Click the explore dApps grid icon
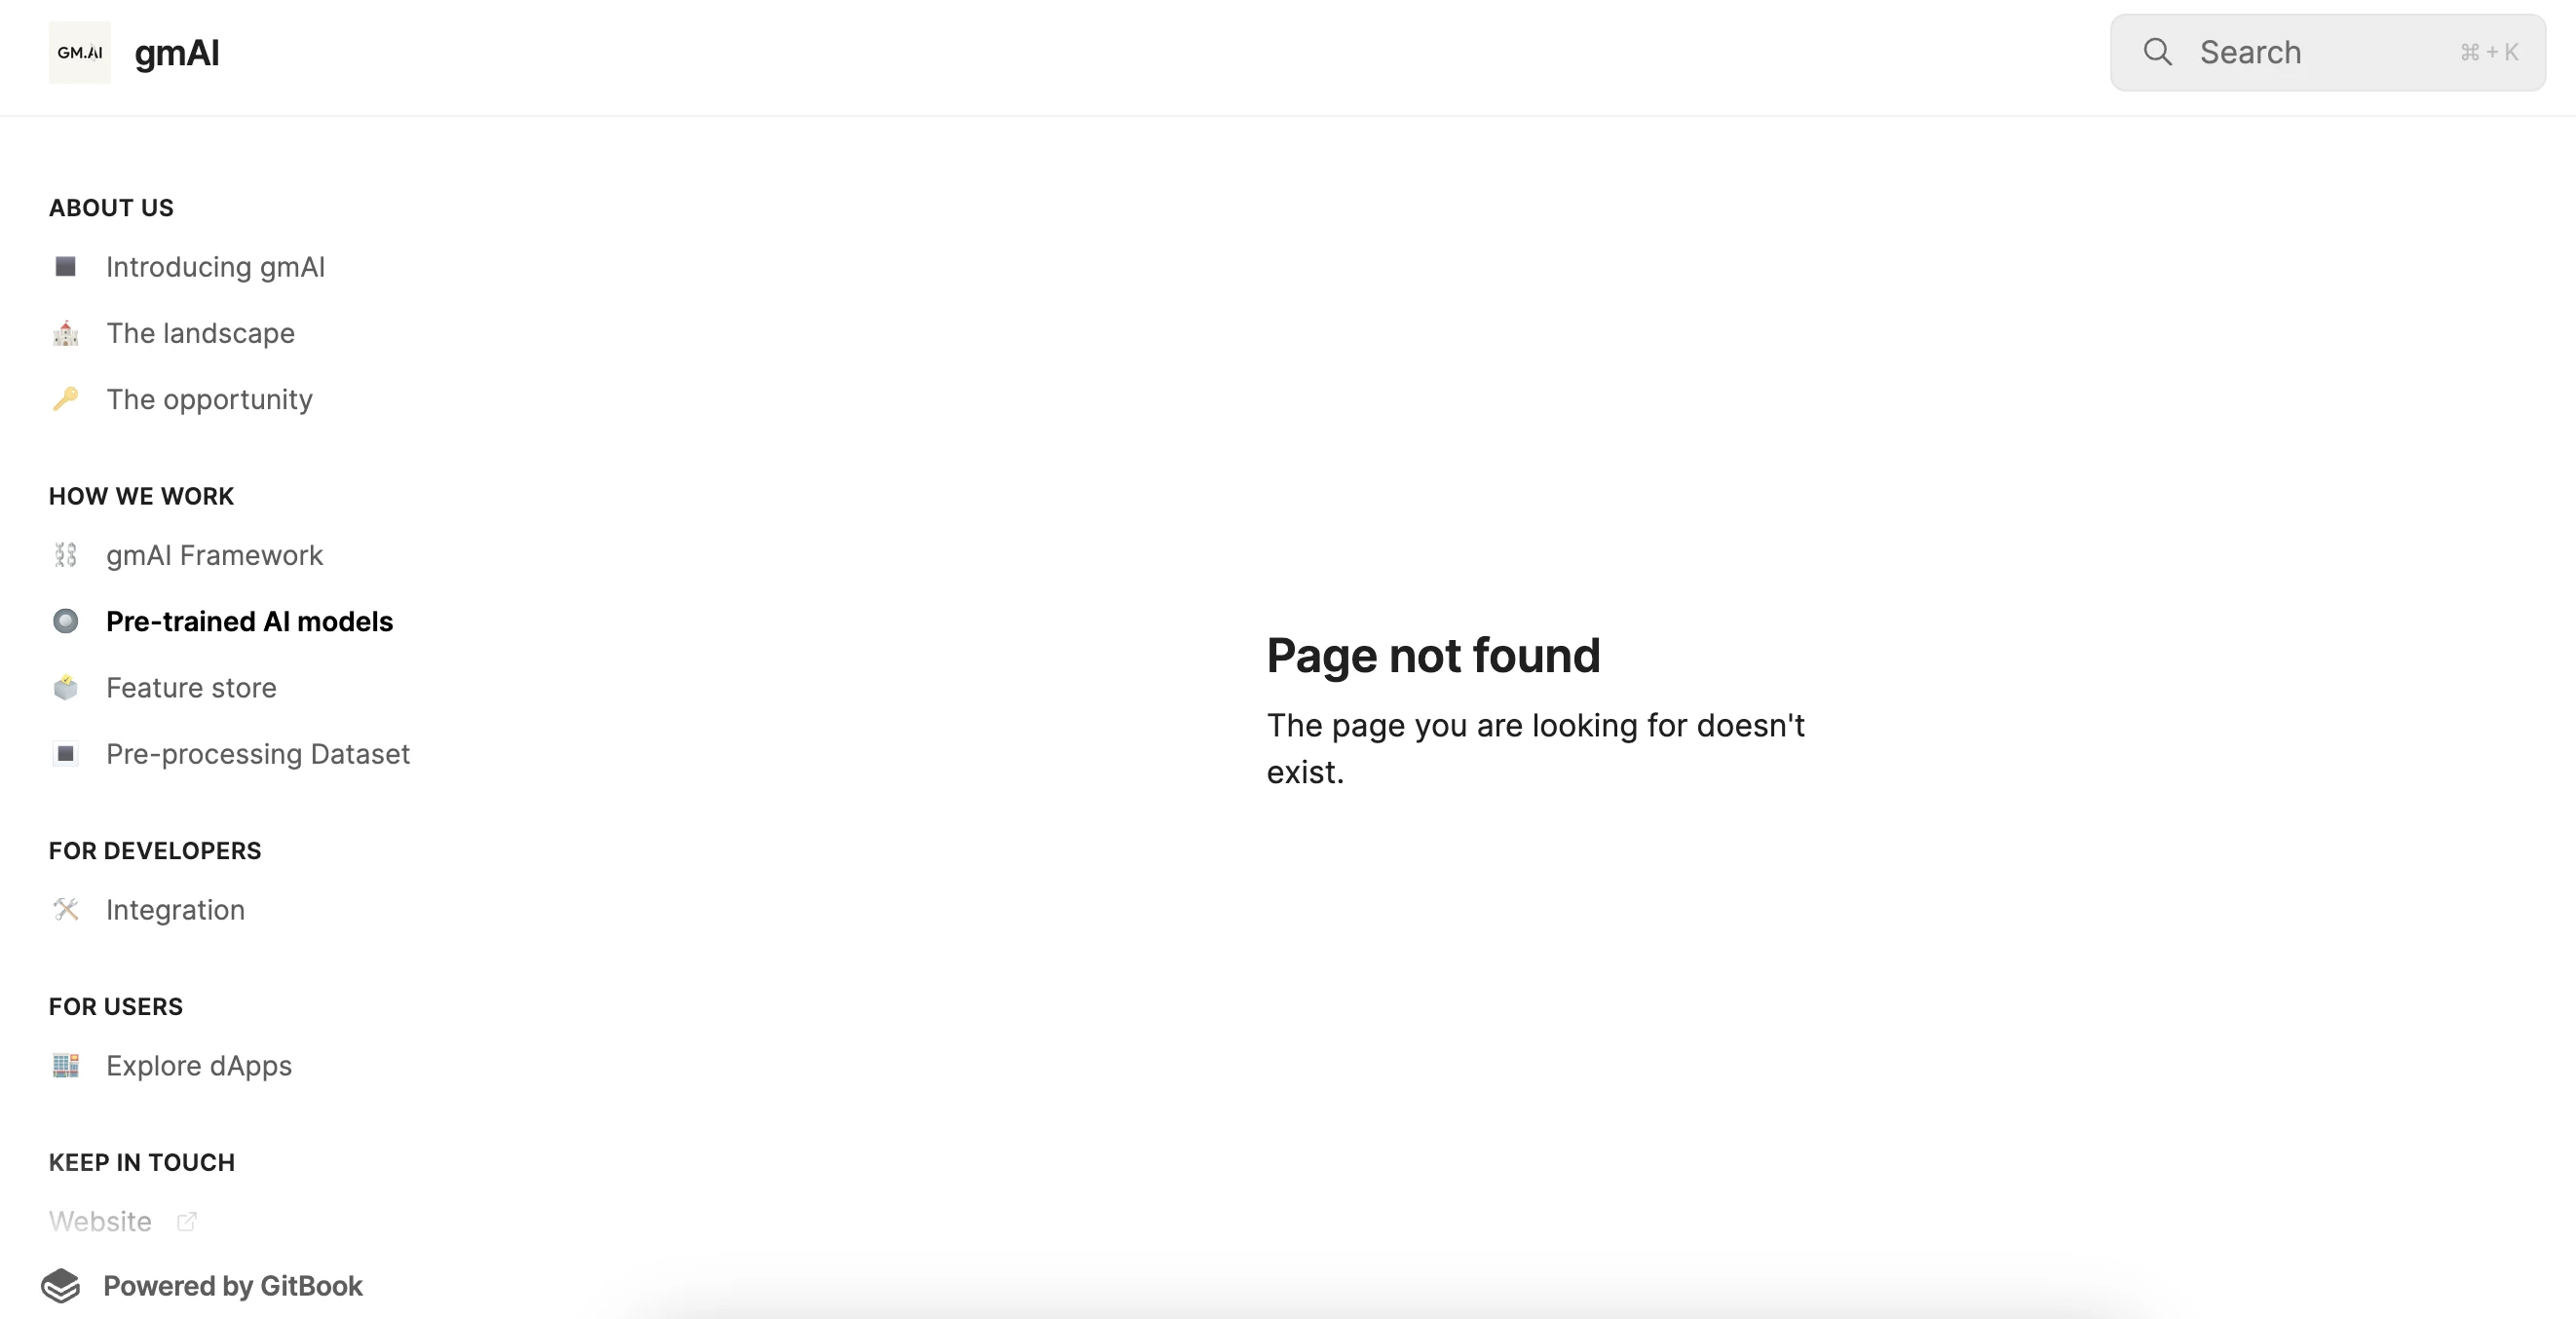This screenshot has height=1319, width=2576. coord(65,1065)
